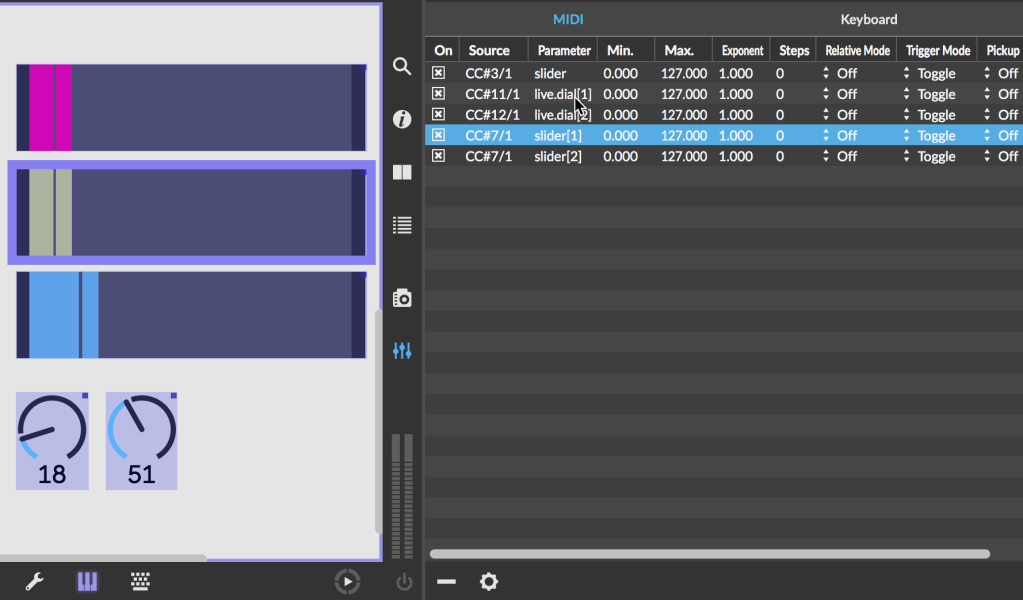Show the list view sidebar icon
1023x600 pixels.
(402, 225)
